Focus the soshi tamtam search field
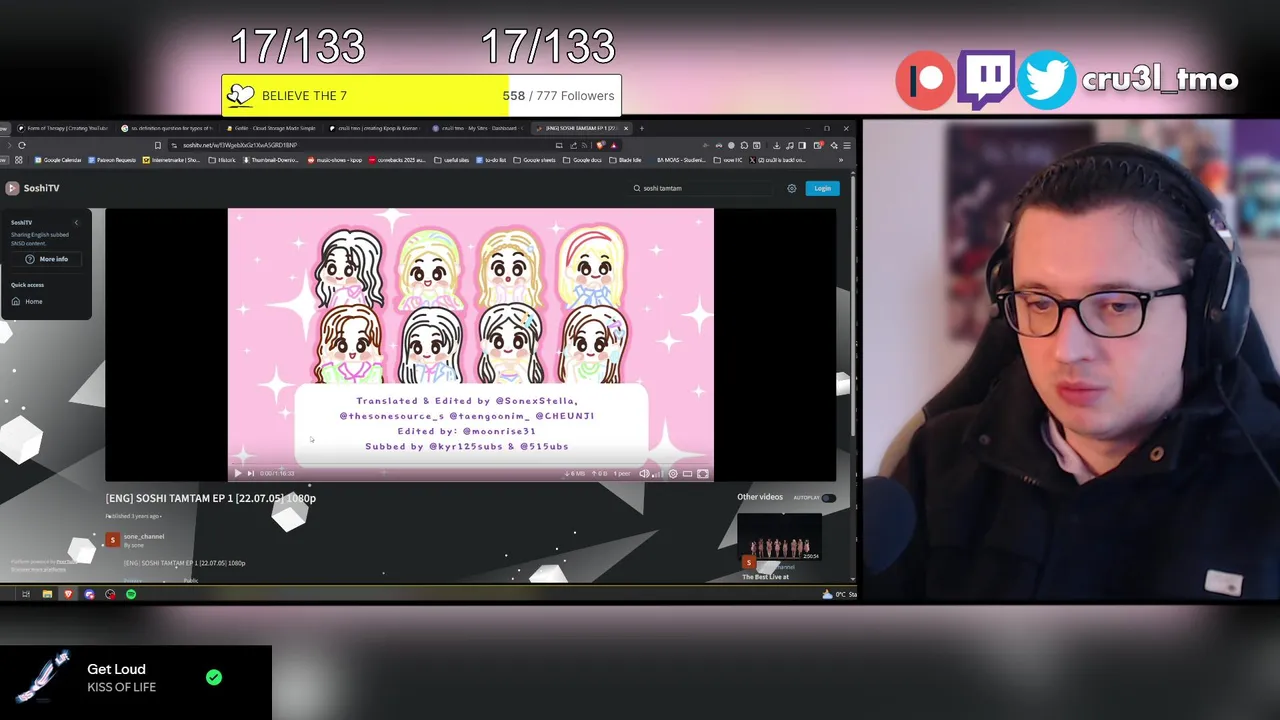 point(704,188)
